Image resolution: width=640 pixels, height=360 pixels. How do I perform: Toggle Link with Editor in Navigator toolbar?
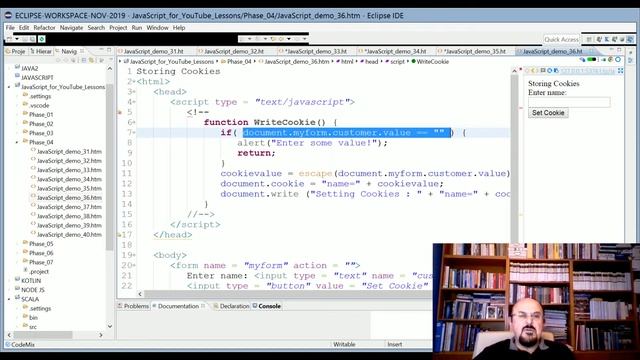coord(91,60)
